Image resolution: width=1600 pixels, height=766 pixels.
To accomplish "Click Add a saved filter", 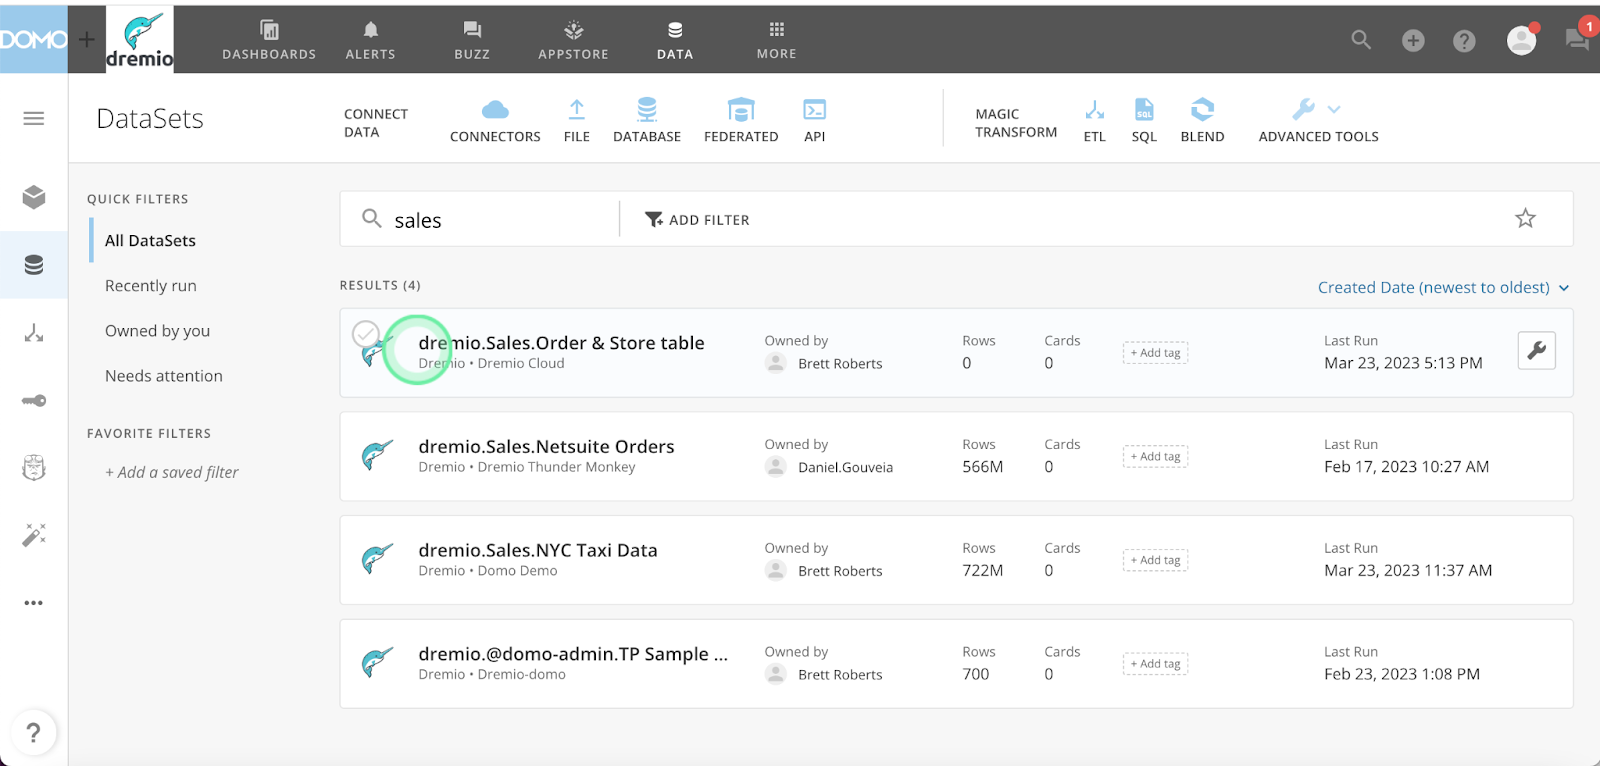I will click(x=172, y=472).
